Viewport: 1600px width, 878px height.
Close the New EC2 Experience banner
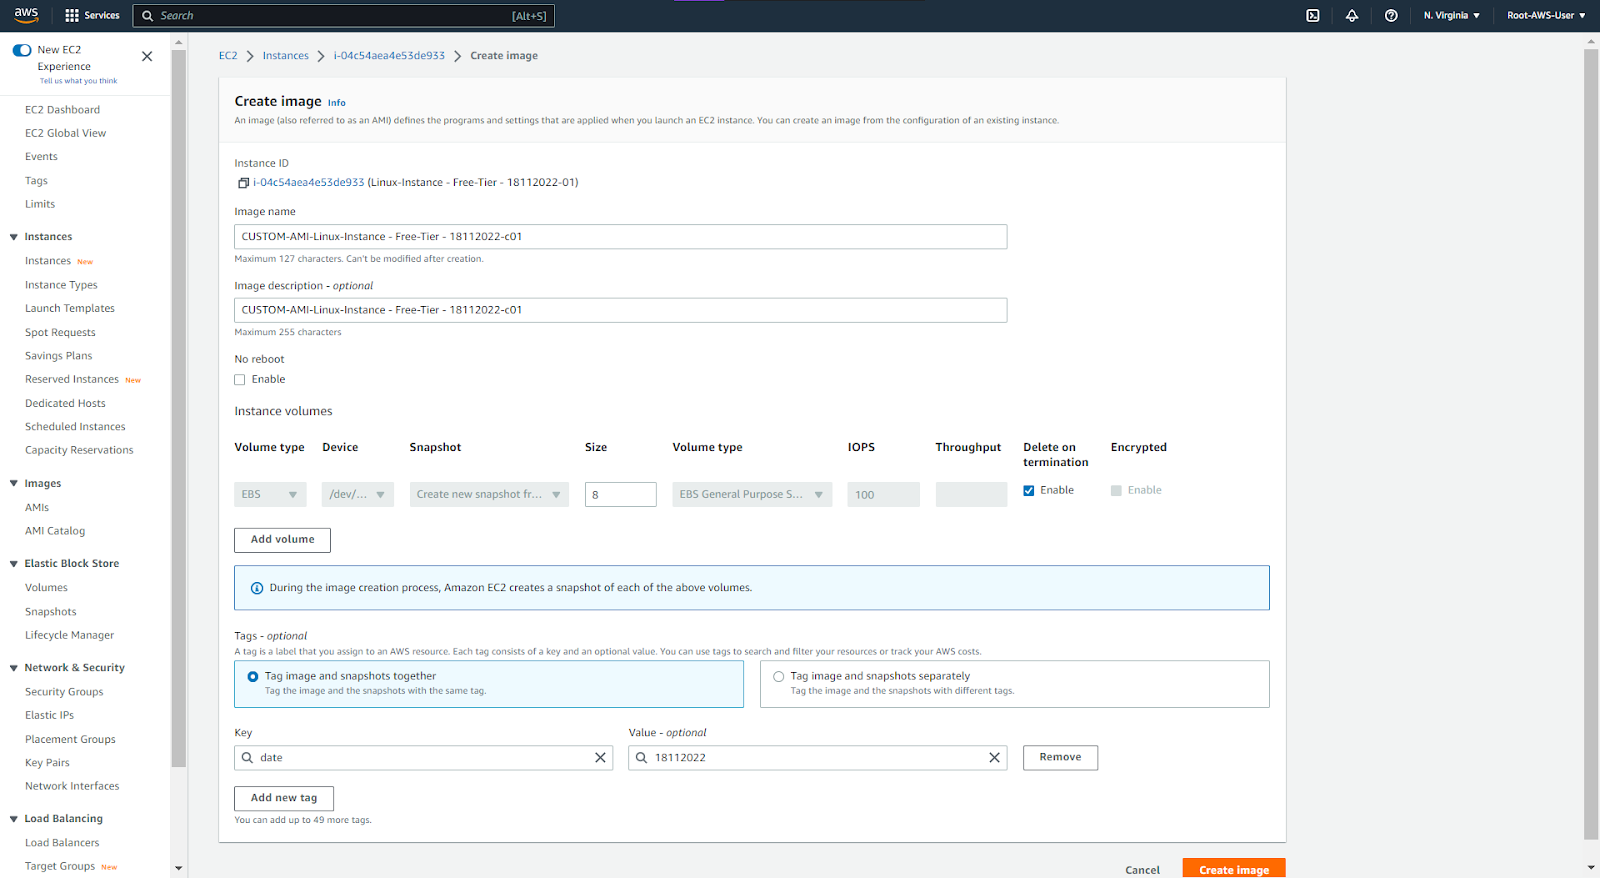click(147, 56)
